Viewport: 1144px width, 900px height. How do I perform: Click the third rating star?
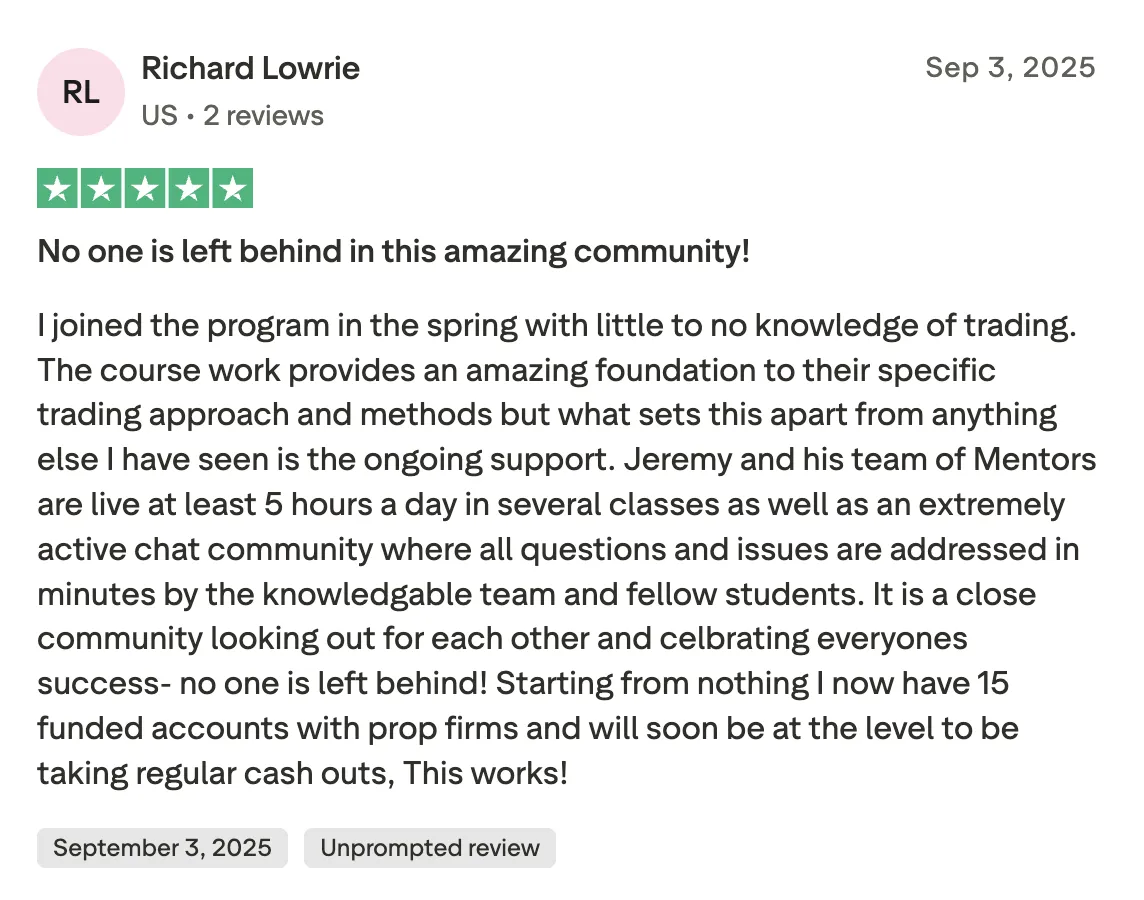(x=144, y=188)
